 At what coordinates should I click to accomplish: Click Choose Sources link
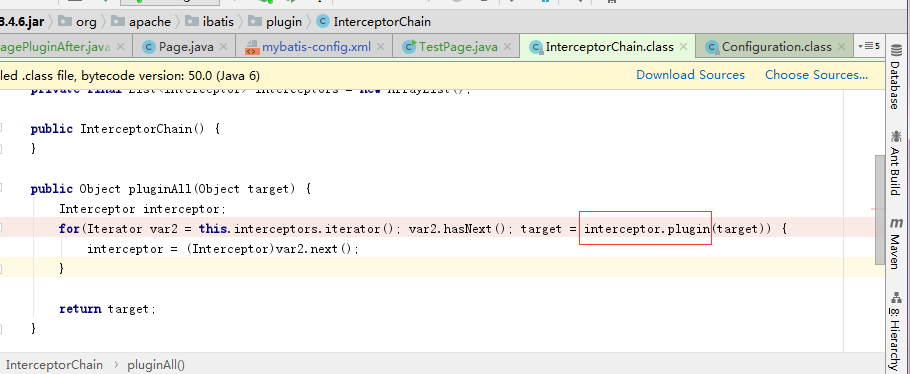[817, 75]
